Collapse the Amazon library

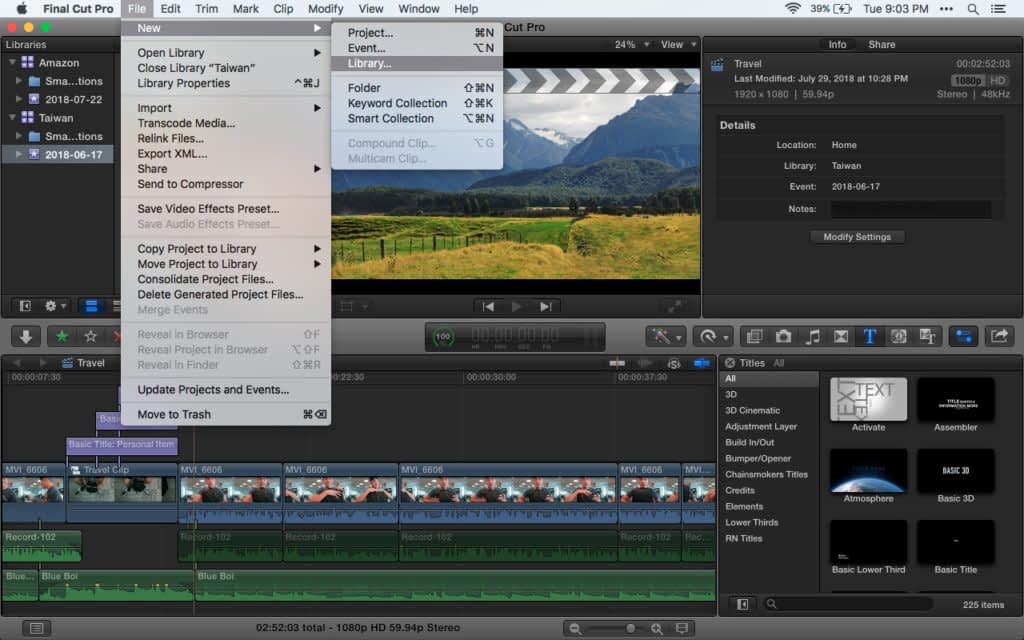(12, 63)
